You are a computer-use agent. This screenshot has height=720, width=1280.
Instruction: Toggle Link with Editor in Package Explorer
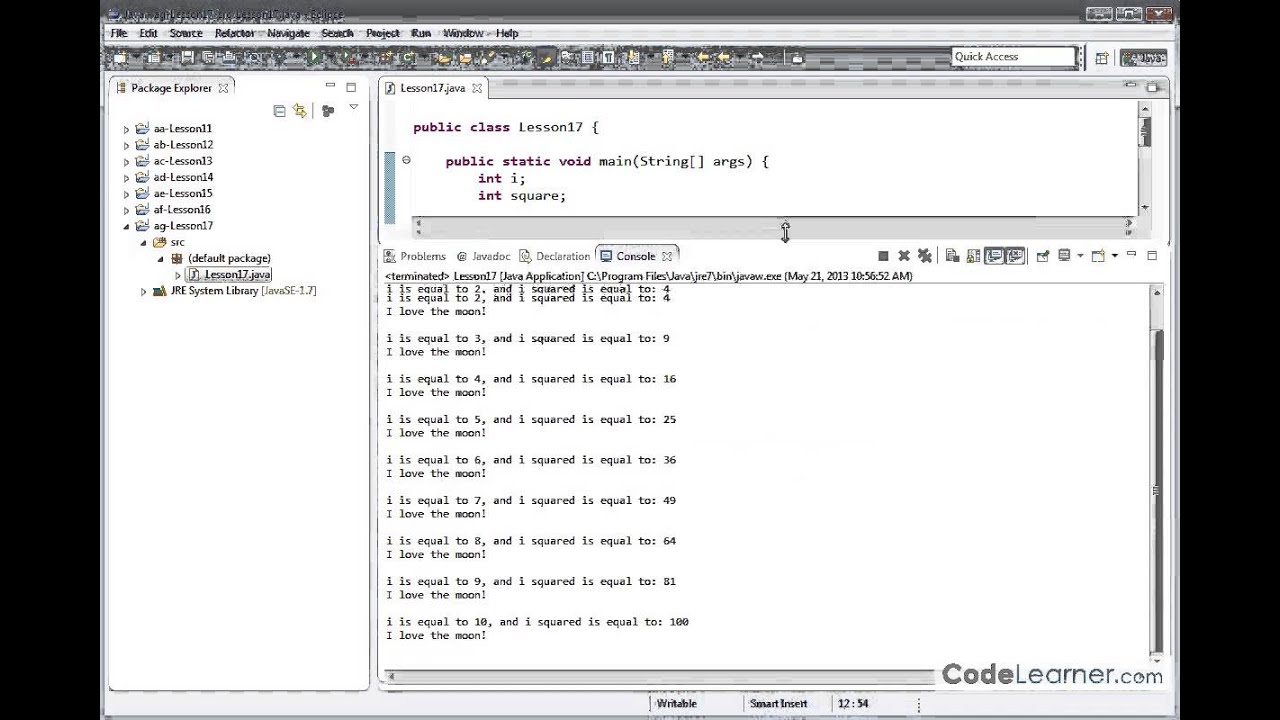pos(299,111)
